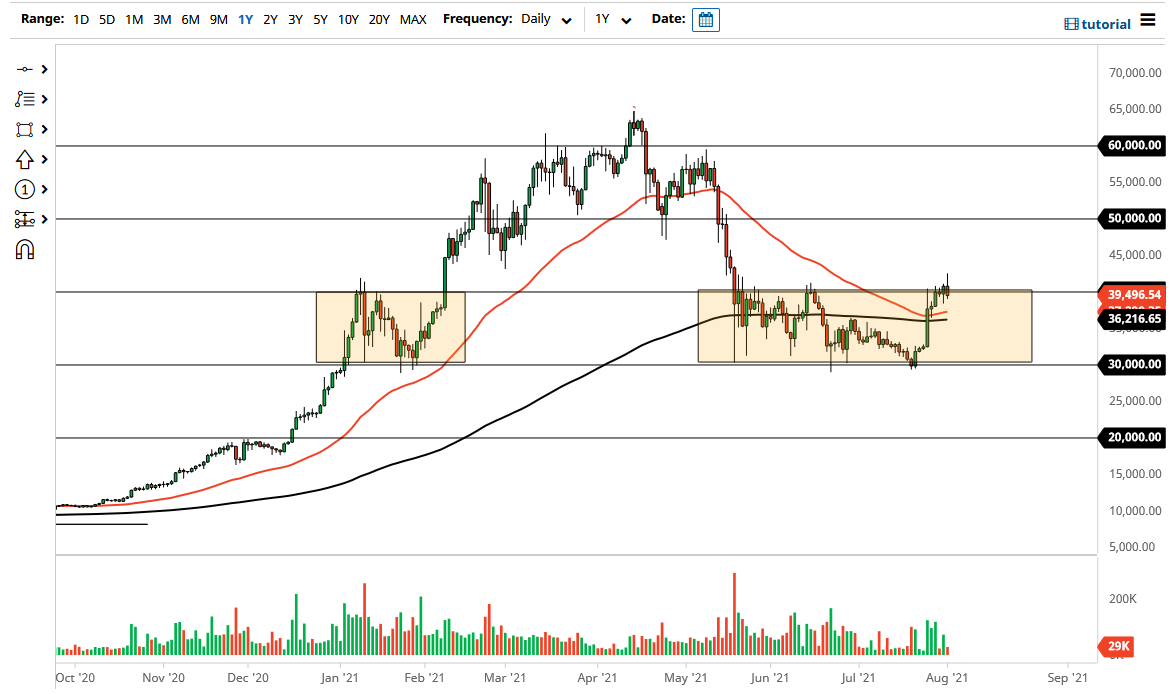
Task: Click the 20,000.00 horizontal line label
Action: (x=1131, y=438)
